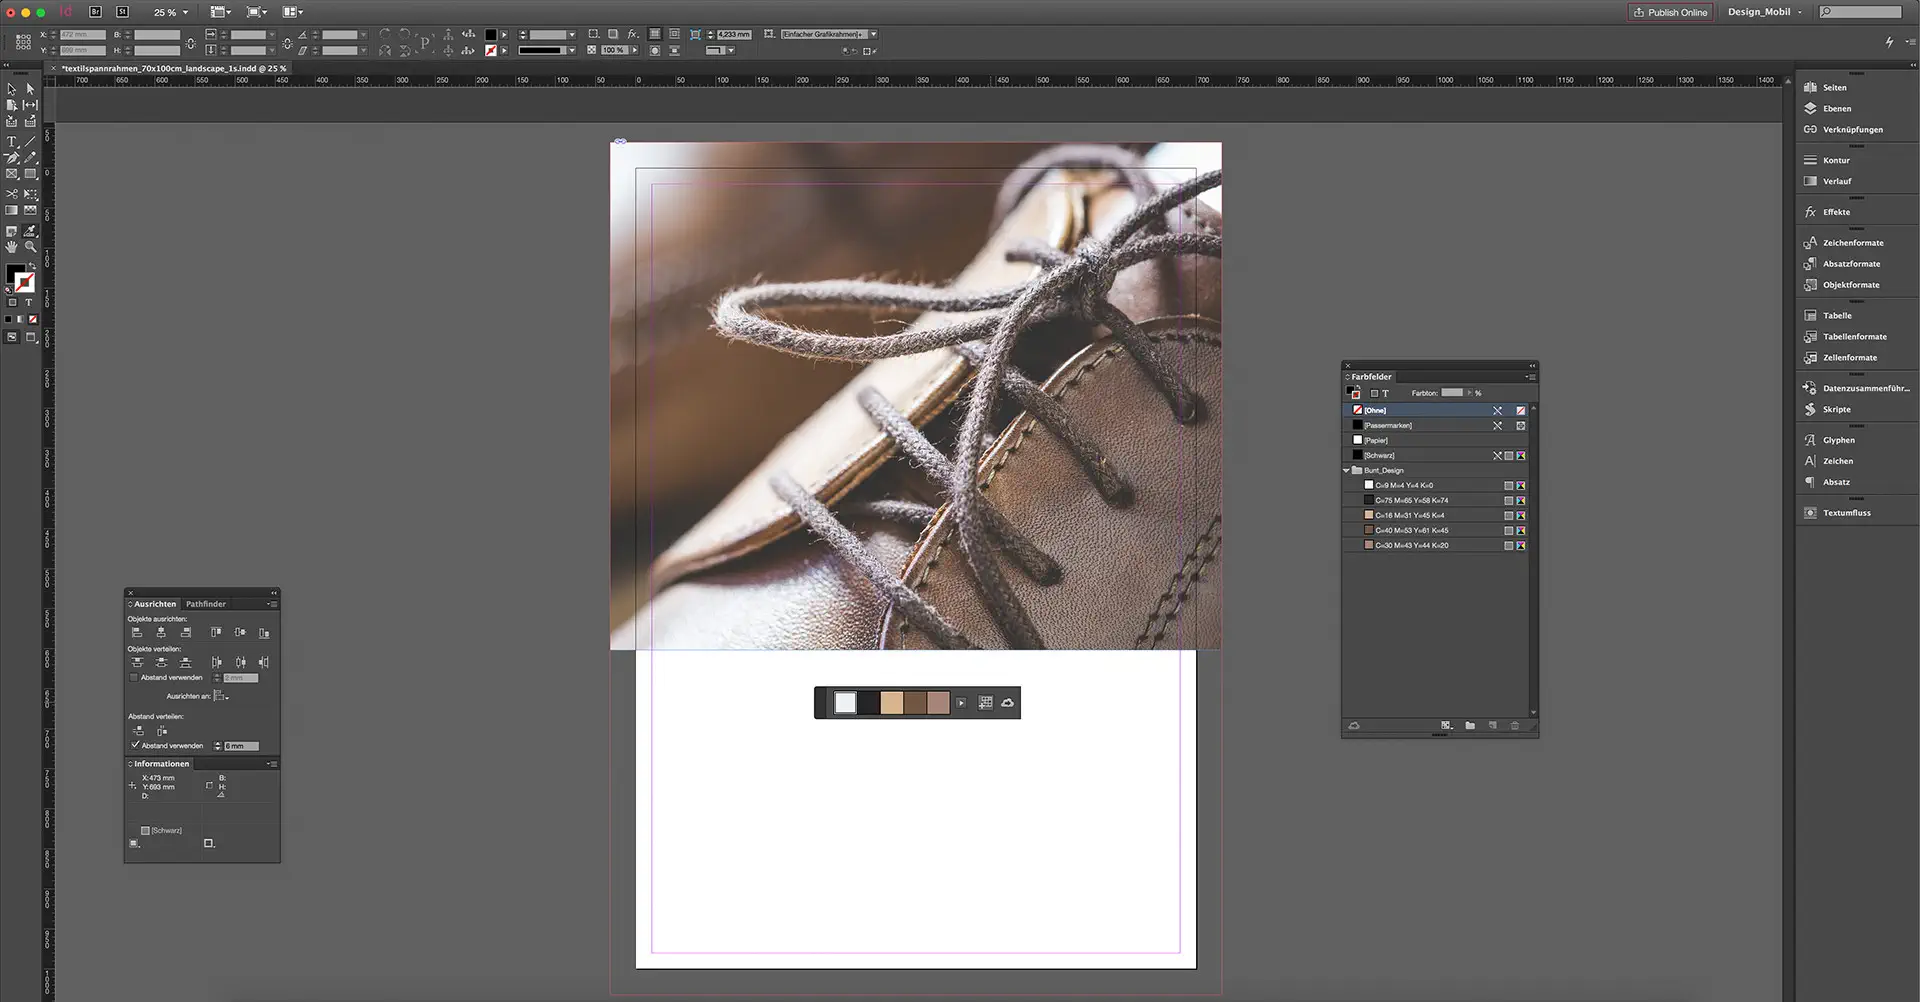Image resolution: width=1920 pixels, height=1002 pixels.
Task: Activate the Zoom tool
Action: pyautogui.click(x=30, y=243)
